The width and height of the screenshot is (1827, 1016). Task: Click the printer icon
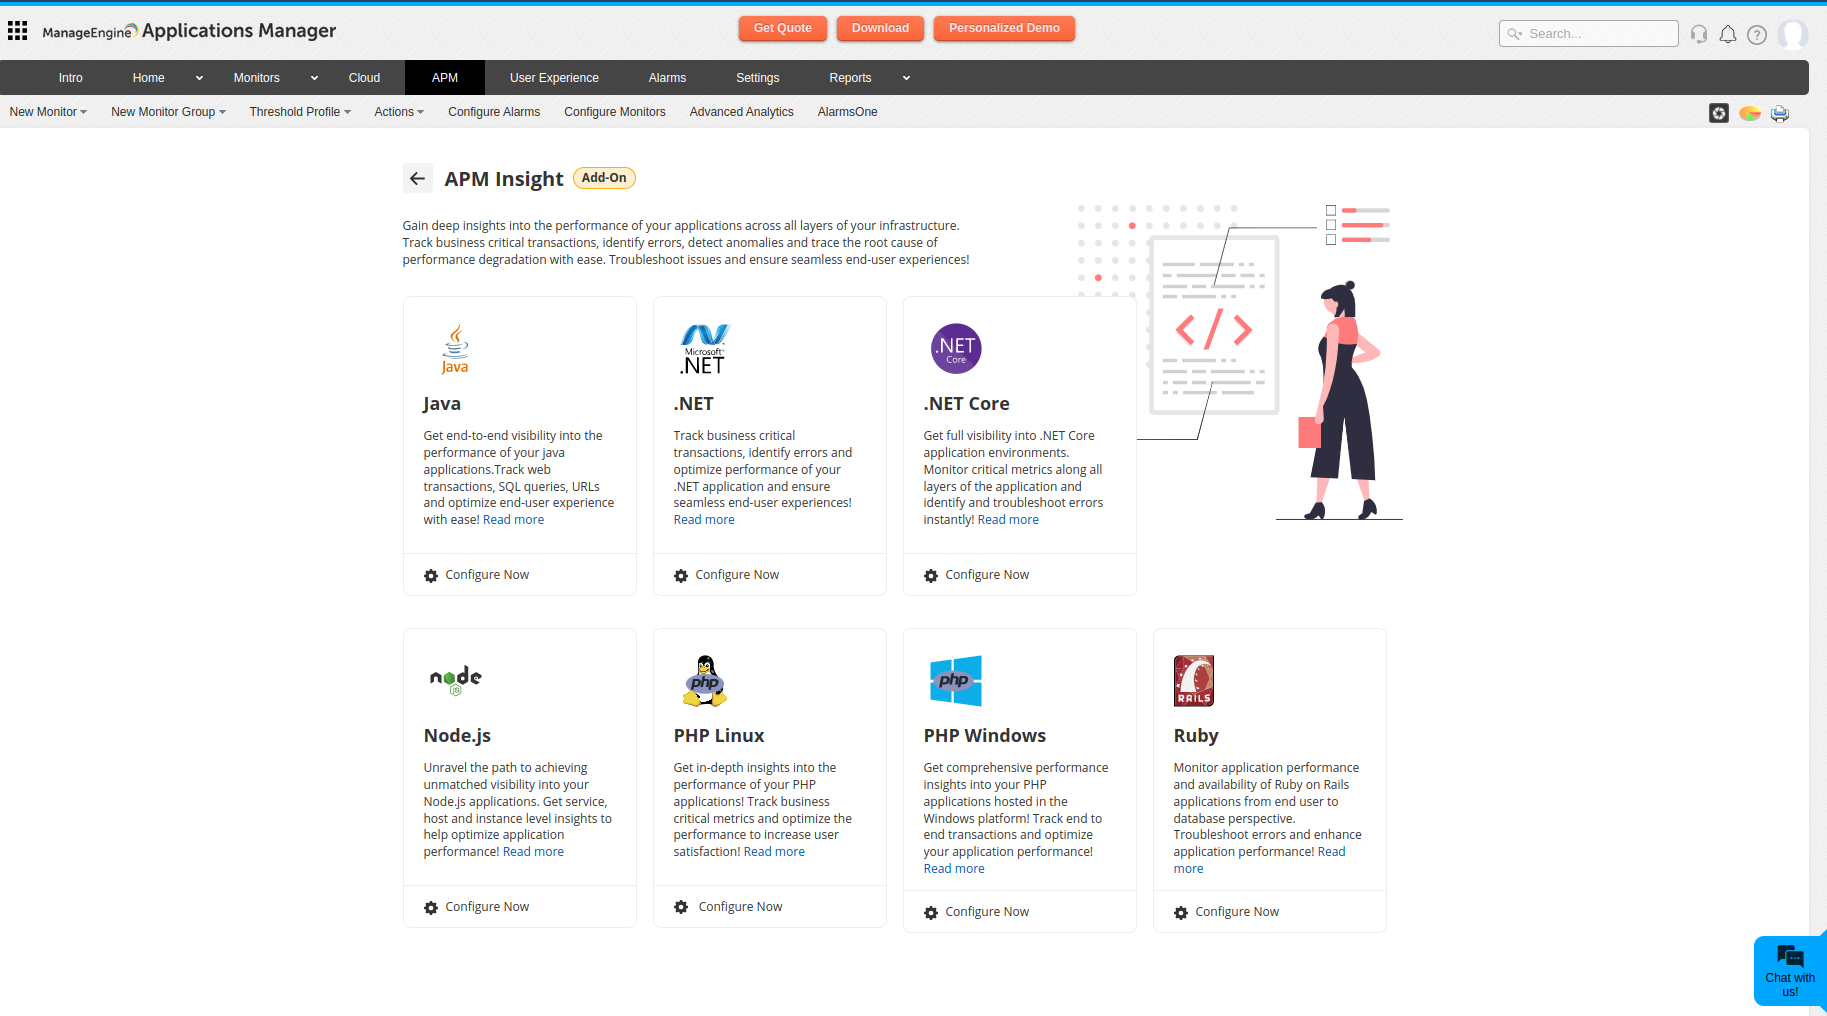pyautogui.click(x=1780, y=113)
